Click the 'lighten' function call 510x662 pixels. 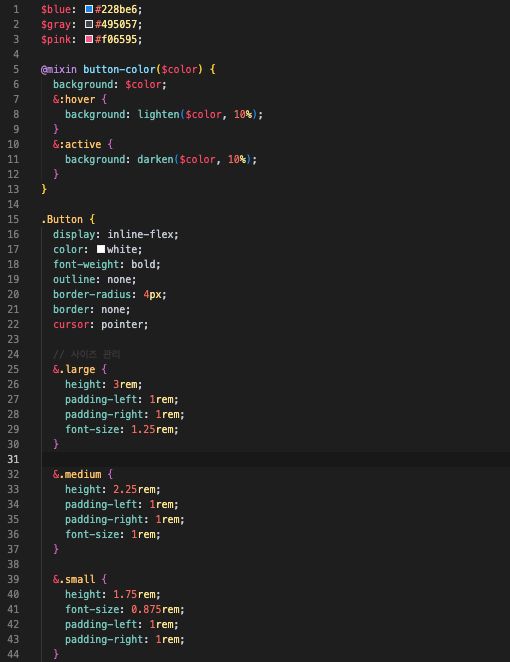coord(158,114)
